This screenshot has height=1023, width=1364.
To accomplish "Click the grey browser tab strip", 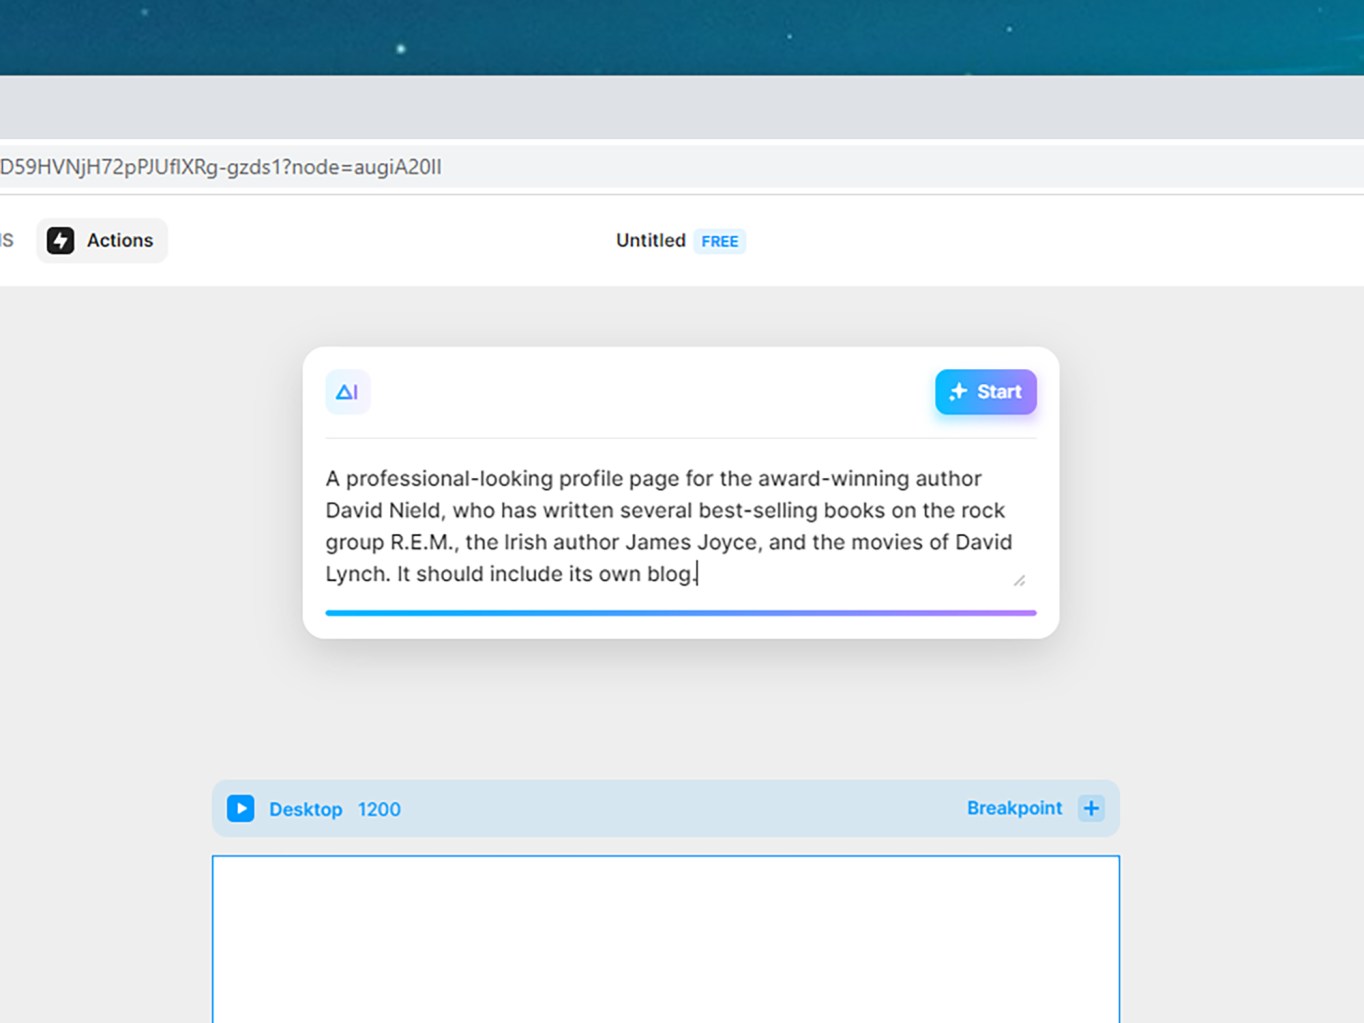I will click(x=680, y=107).
